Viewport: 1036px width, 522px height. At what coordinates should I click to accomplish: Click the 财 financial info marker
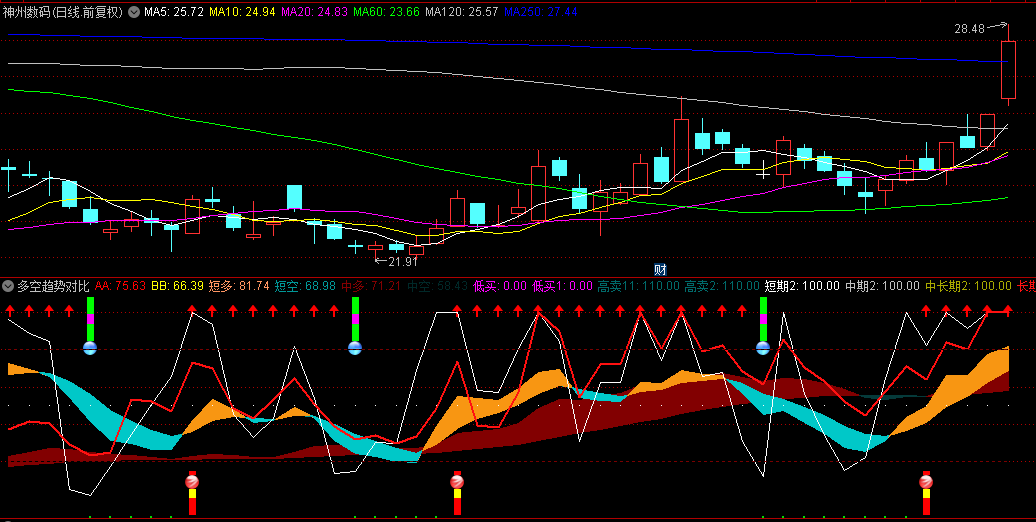(660, 269)
